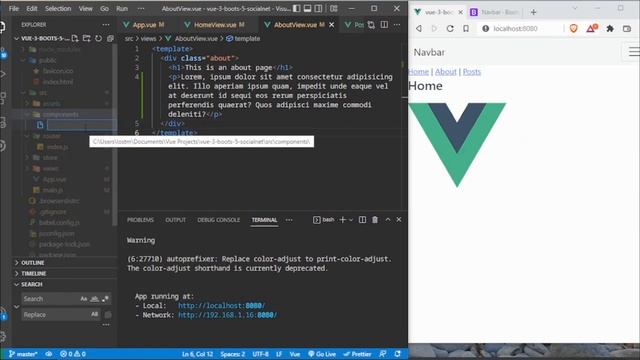Change Vue language mode in status bar
This screenshot has height=360, width=640.
point(295,354)
